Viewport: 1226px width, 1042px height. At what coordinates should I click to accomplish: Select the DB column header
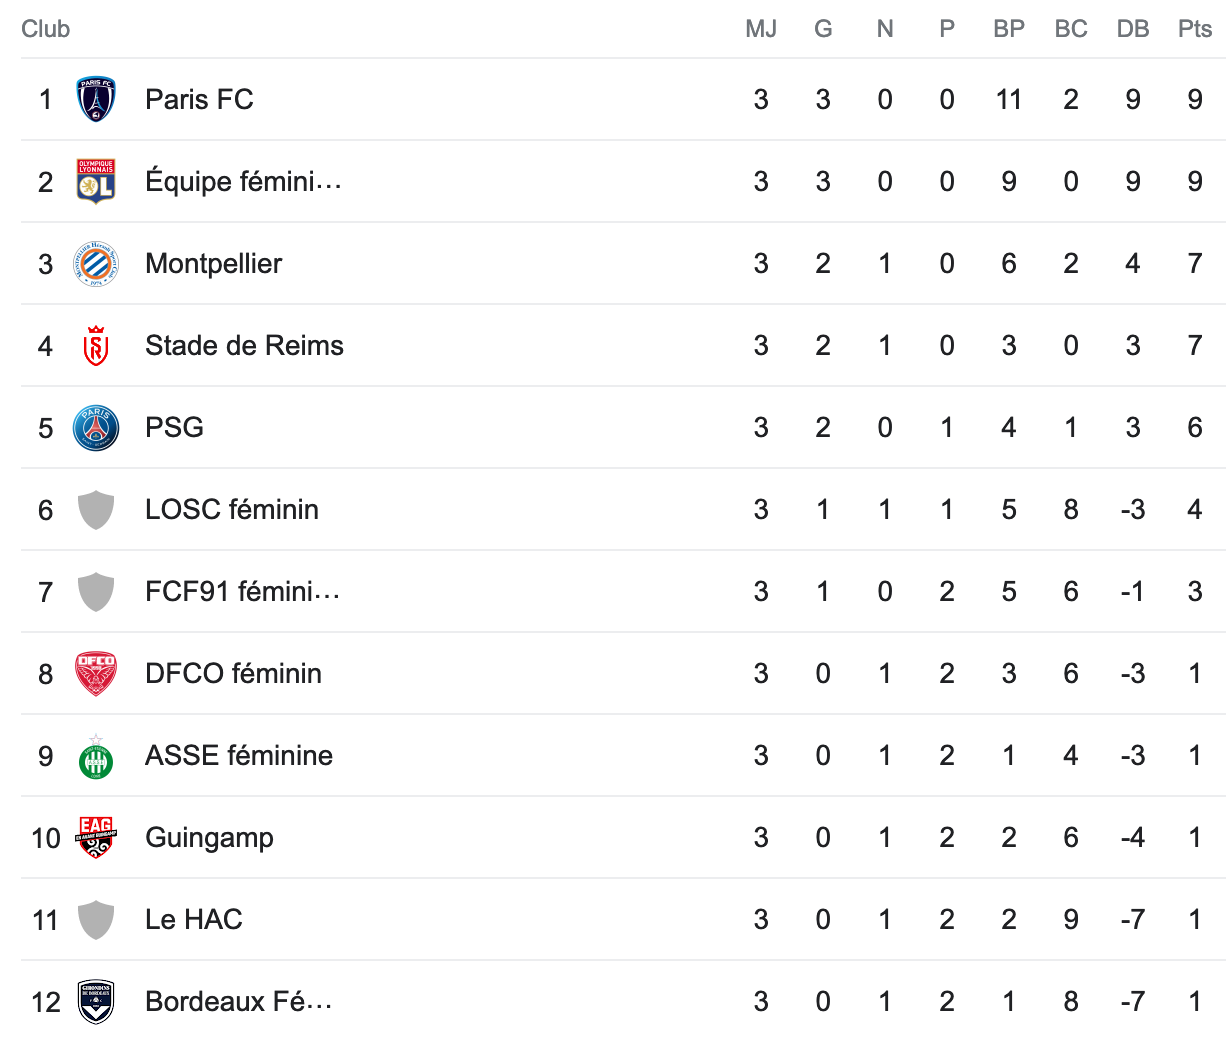(x=1133, y=29)
